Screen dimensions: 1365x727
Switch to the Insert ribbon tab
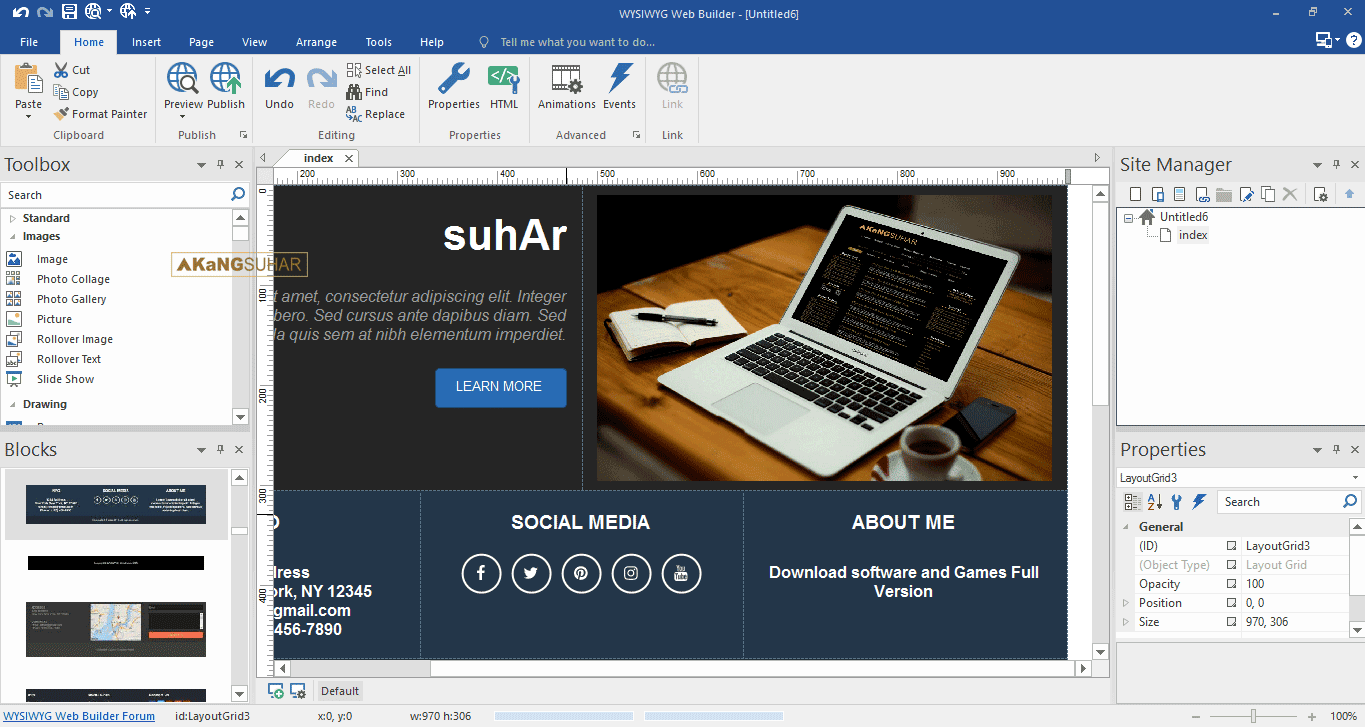coord(146,42)
